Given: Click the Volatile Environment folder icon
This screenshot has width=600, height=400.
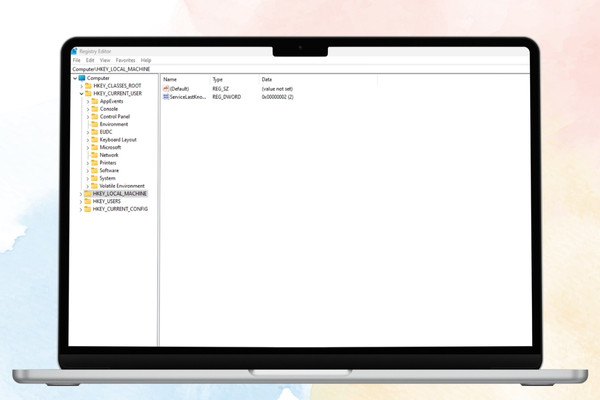Looking at the screenshot, I should point(95,186).
